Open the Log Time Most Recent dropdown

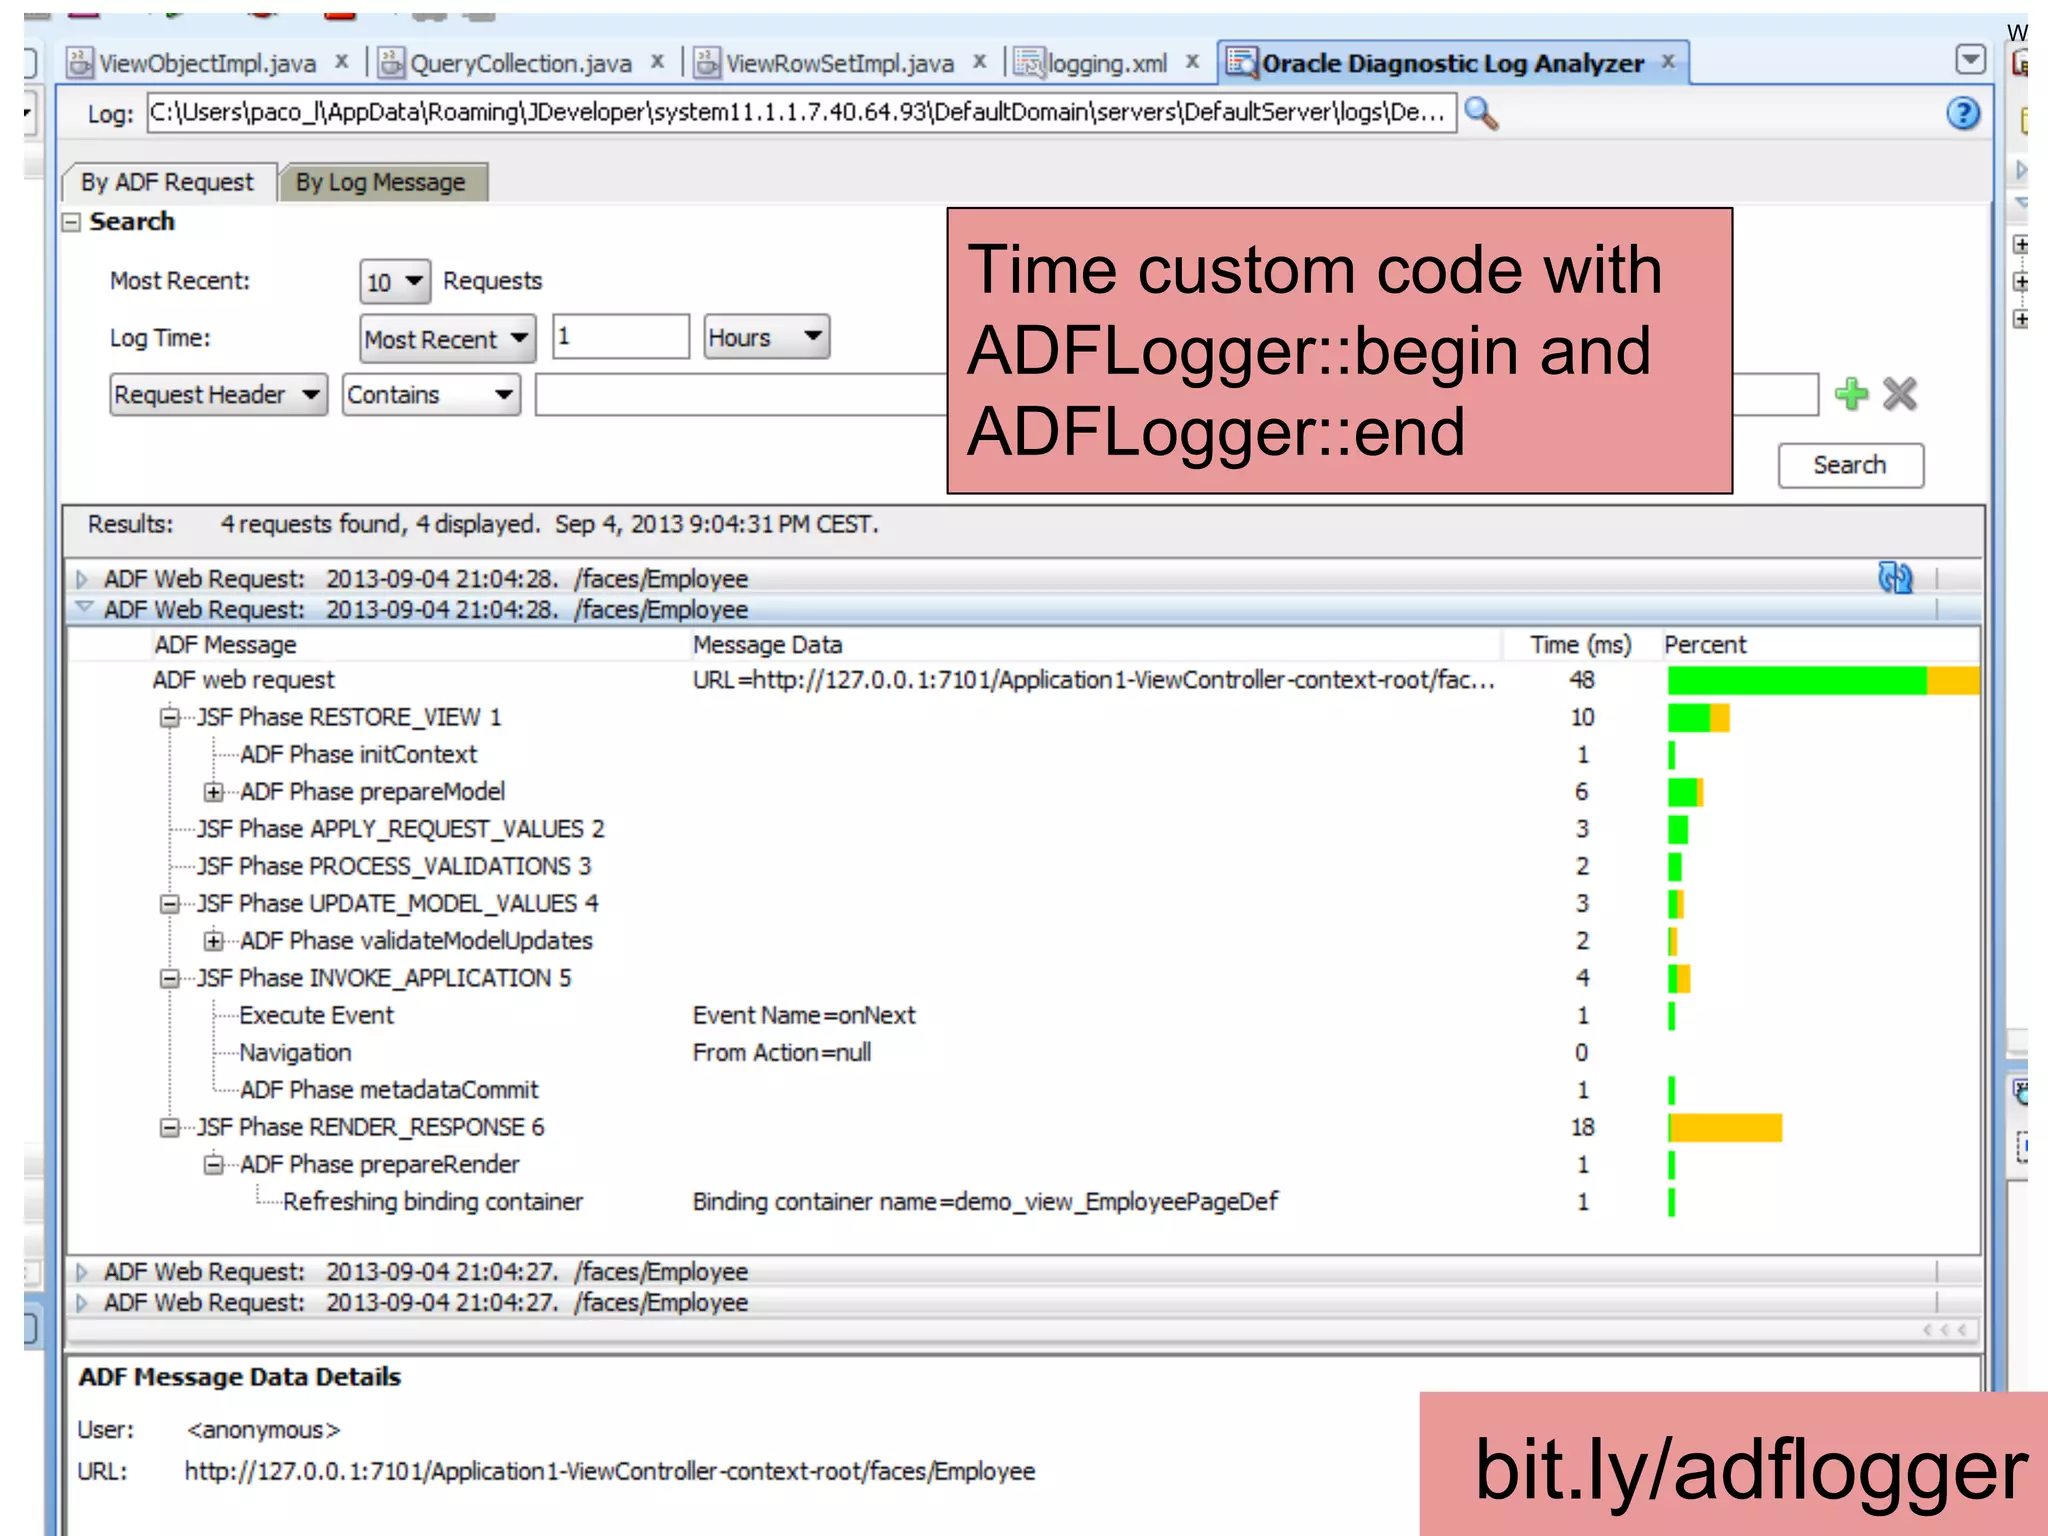[448, 339]
